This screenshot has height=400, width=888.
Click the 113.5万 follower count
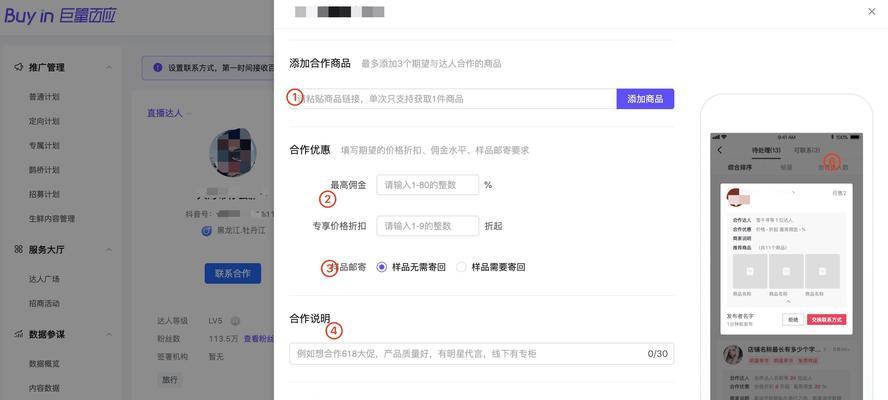[x=223, y=339]
